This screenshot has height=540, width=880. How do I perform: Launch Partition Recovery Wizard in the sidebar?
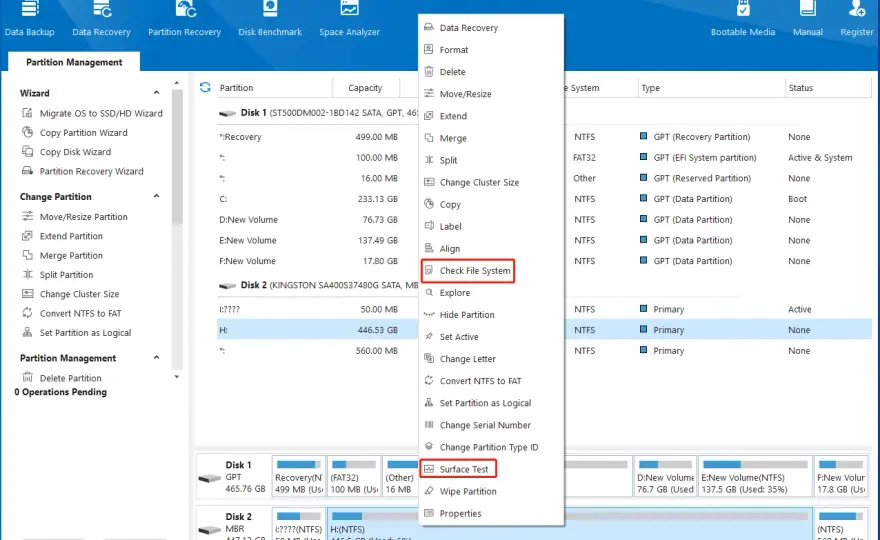[x=82, y=171]
